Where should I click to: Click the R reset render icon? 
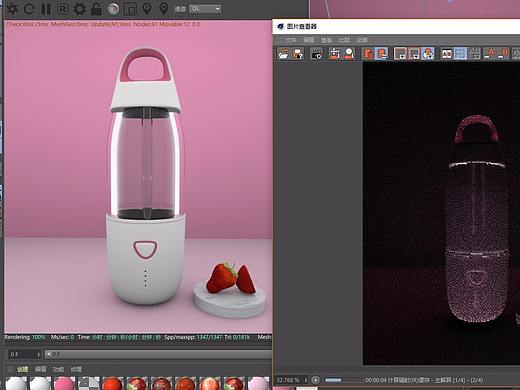point(62,9)
